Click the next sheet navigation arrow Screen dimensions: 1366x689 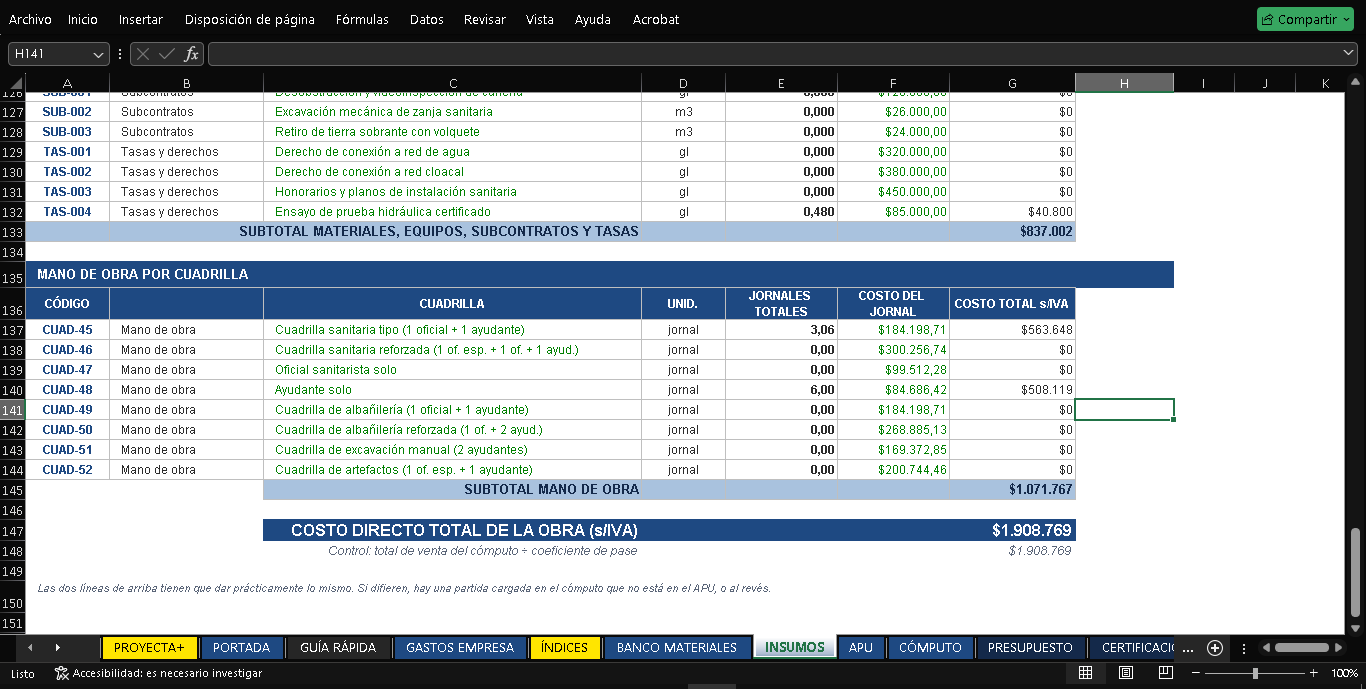tap(57, 648)
